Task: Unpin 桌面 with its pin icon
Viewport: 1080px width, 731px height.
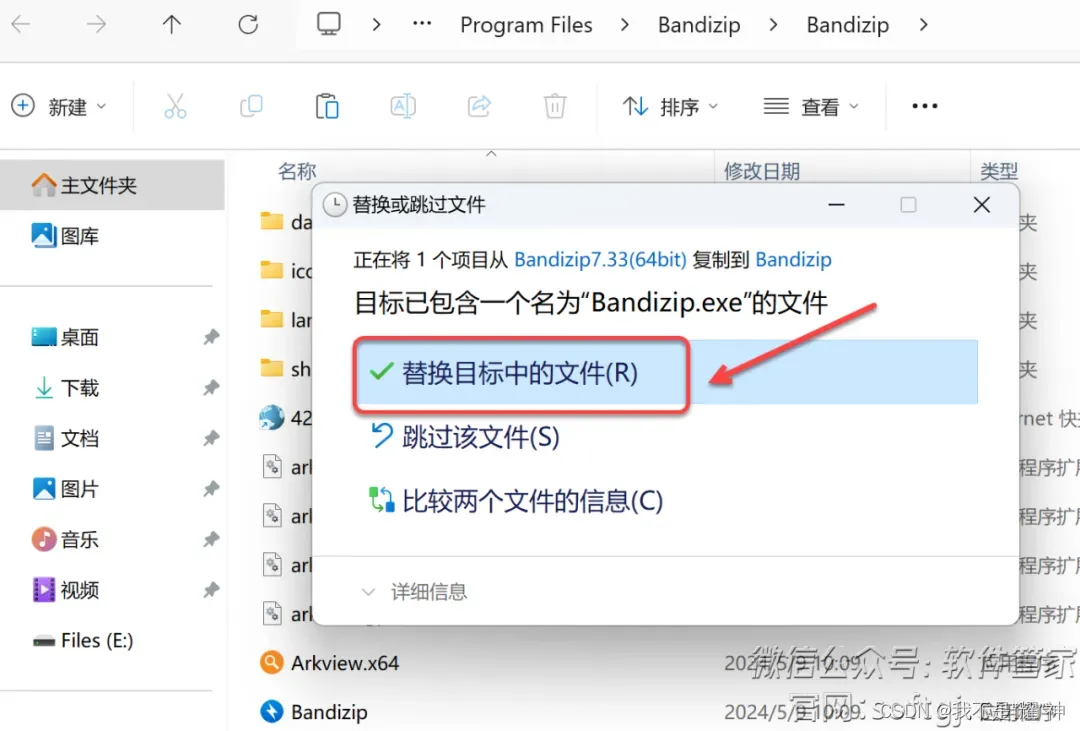Action: (x=211, y=337)
